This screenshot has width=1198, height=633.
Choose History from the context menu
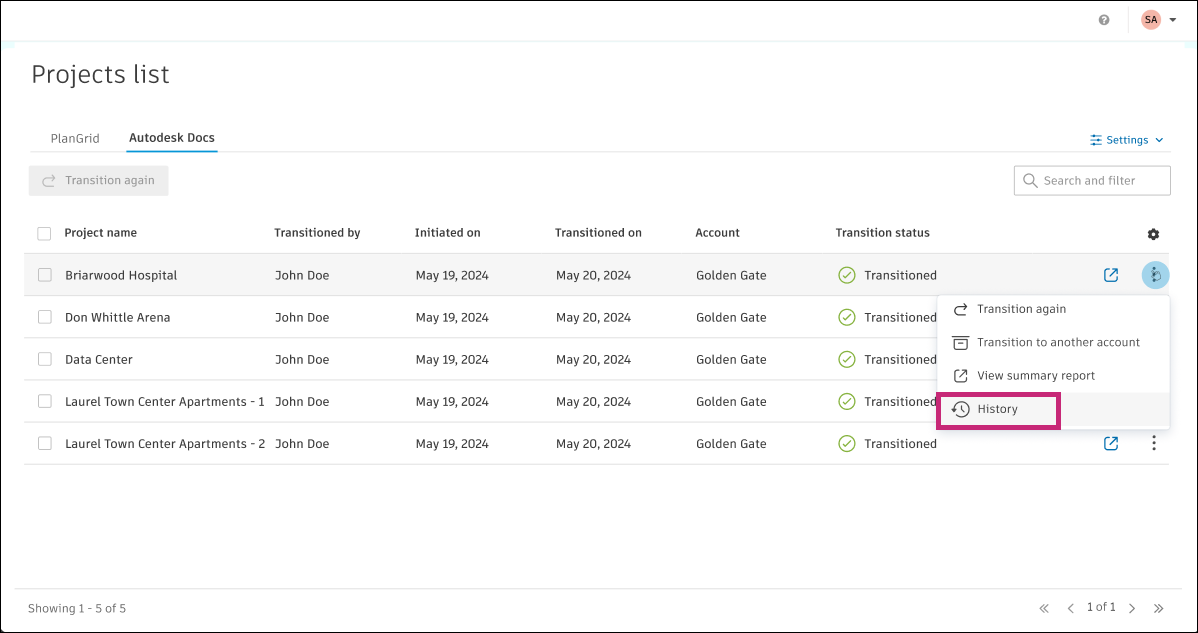[997, 409]
